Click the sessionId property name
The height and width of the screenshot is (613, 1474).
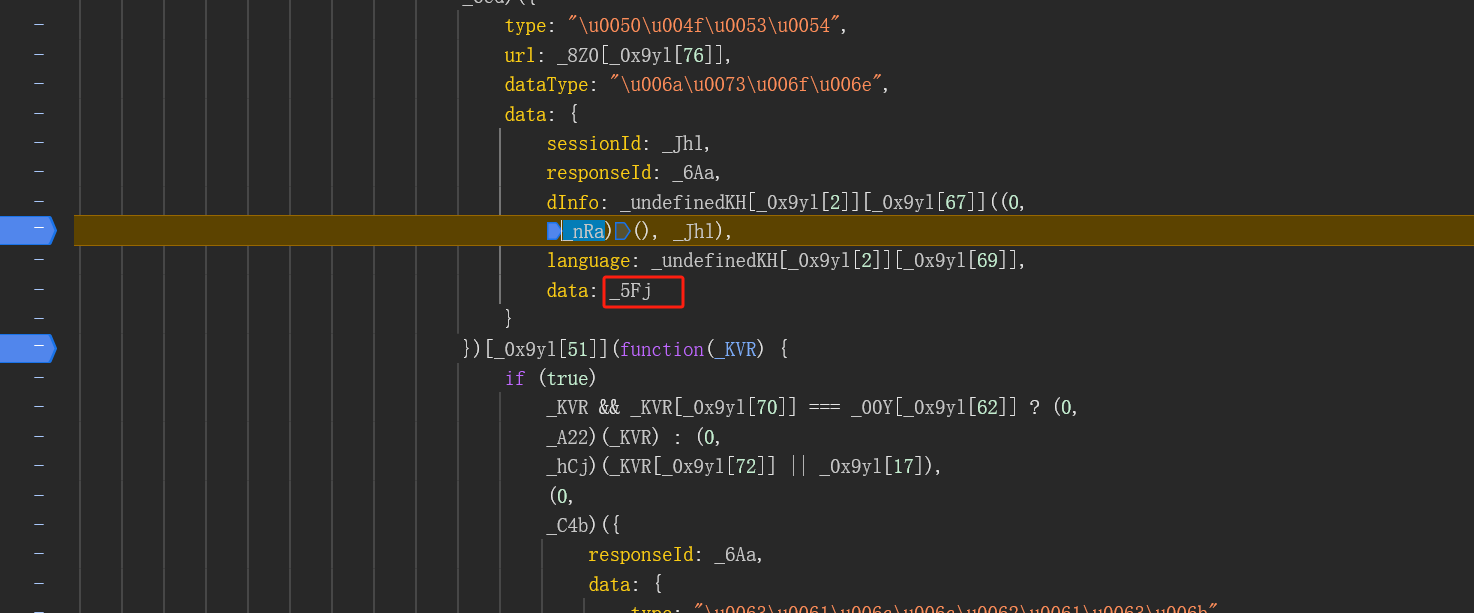[x=593, y=144]
